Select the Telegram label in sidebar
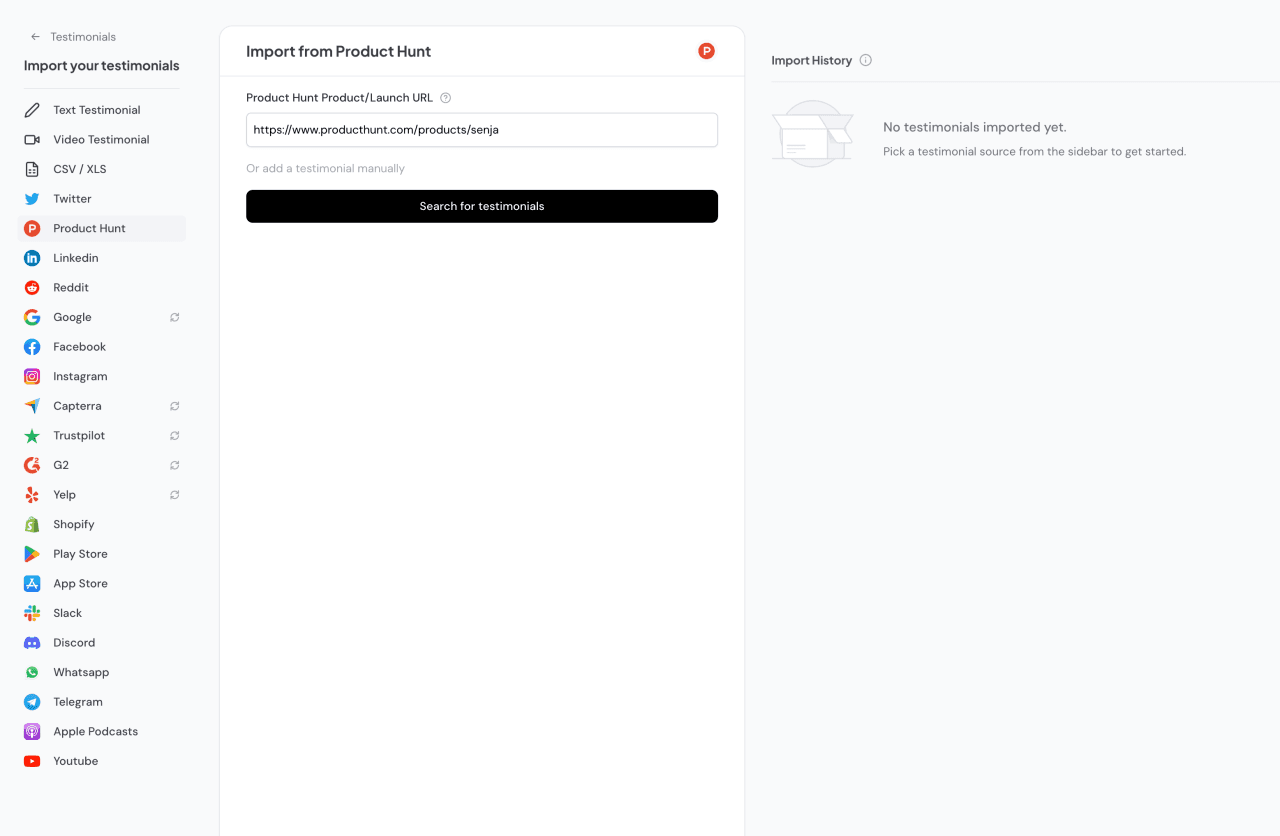Image resolution: width=1280 pixels, height=836 pixels. 78,702
